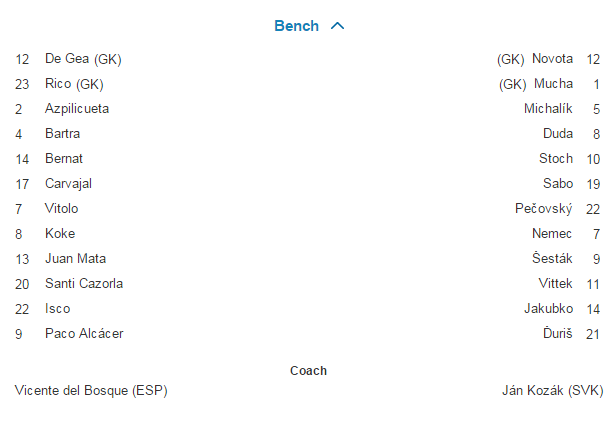Select Koke in the bench list
Viewport: 615px width, 431px height.
point(60,234)
